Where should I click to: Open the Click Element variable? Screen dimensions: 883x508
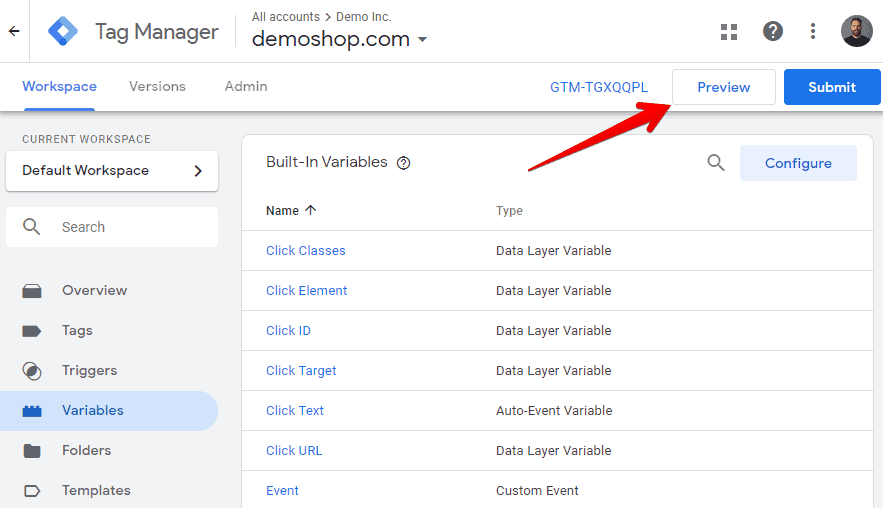pyautogui.click(x=306, y=291)
